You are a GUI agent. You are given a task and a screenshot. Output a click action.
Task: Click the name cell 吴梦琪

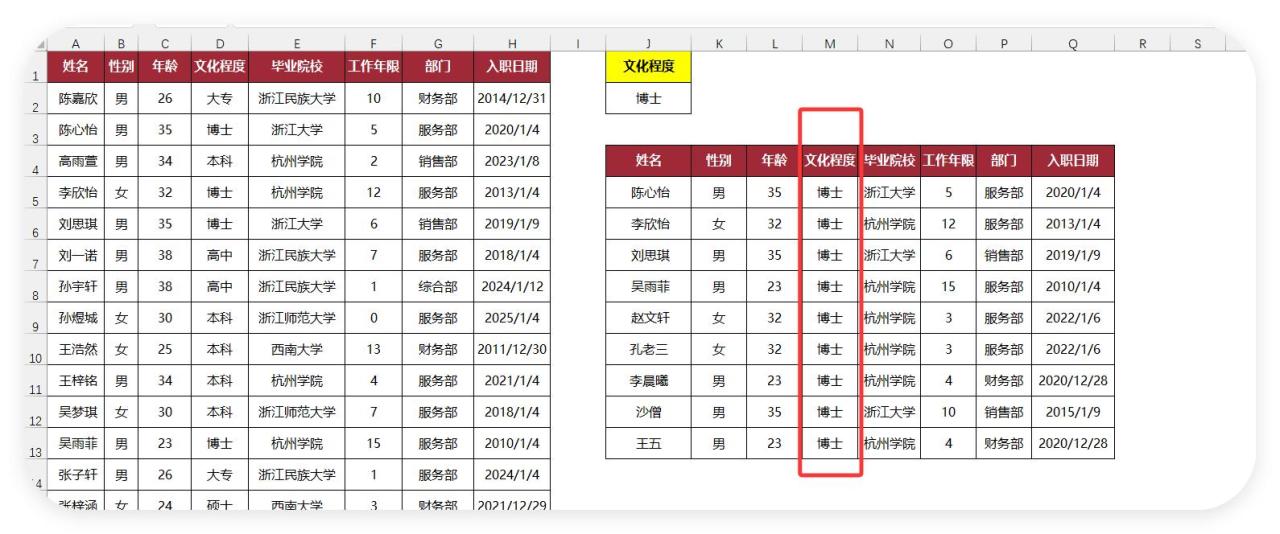[x=76, y=412]
